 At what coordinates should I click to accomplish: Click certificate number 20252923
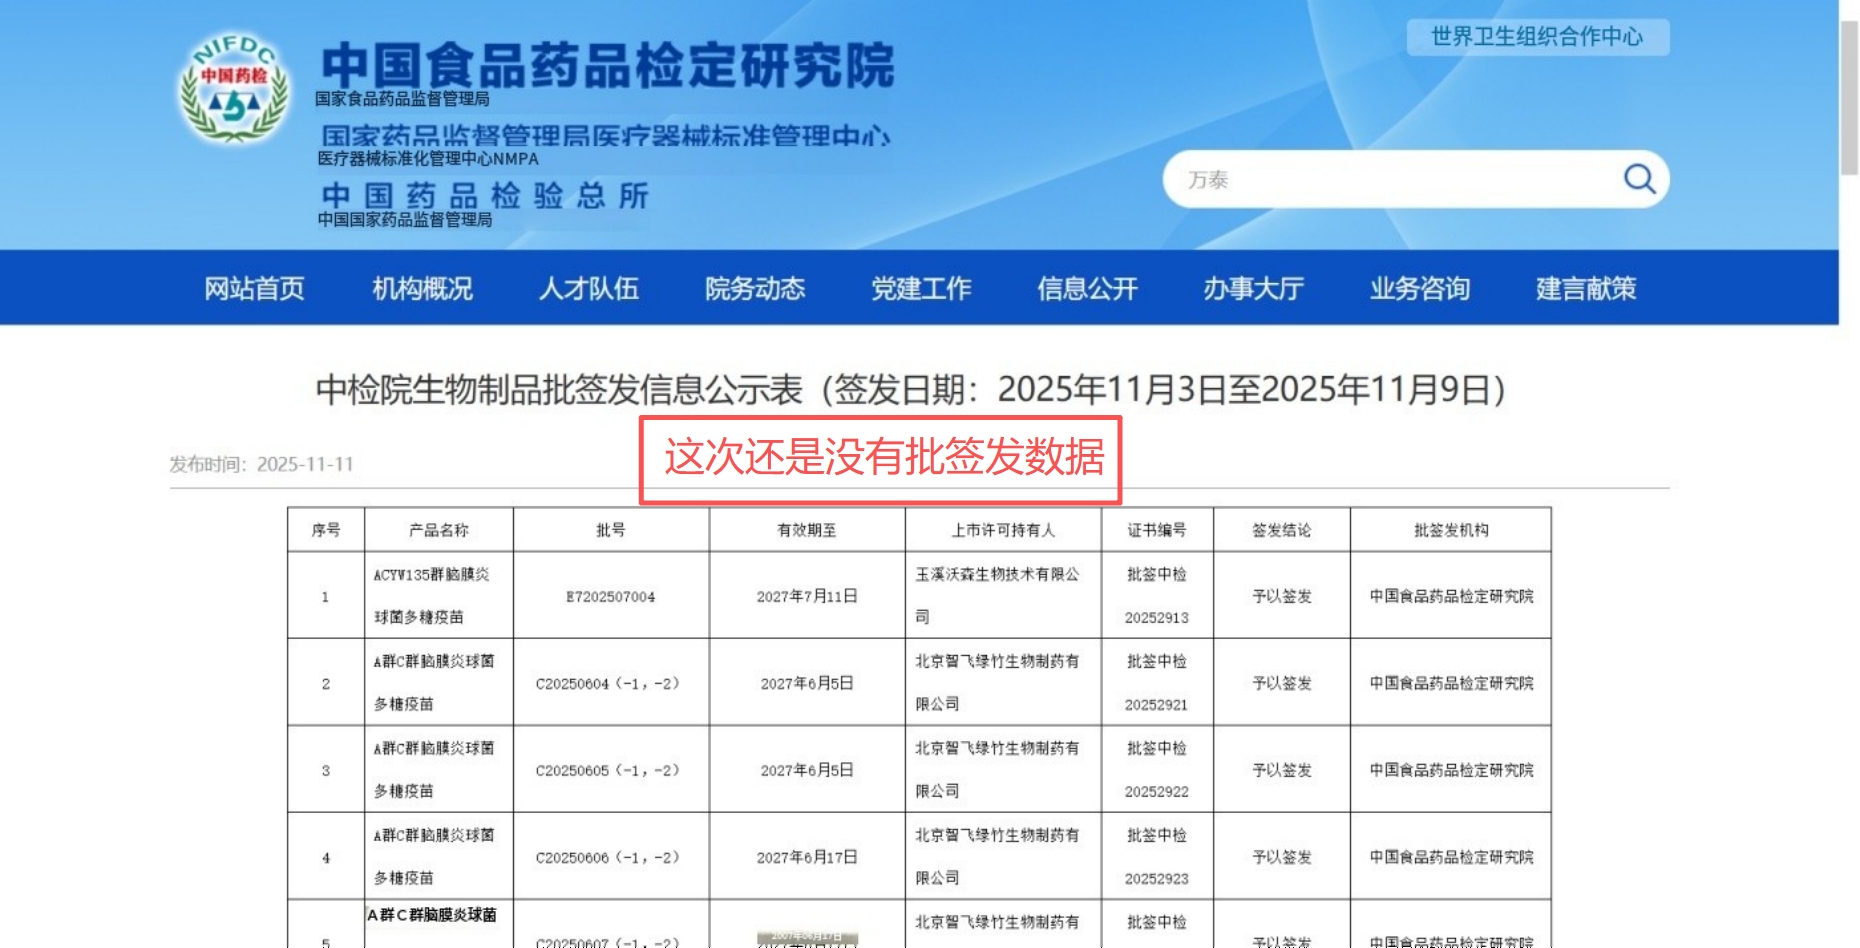[x=1157, y=879]
